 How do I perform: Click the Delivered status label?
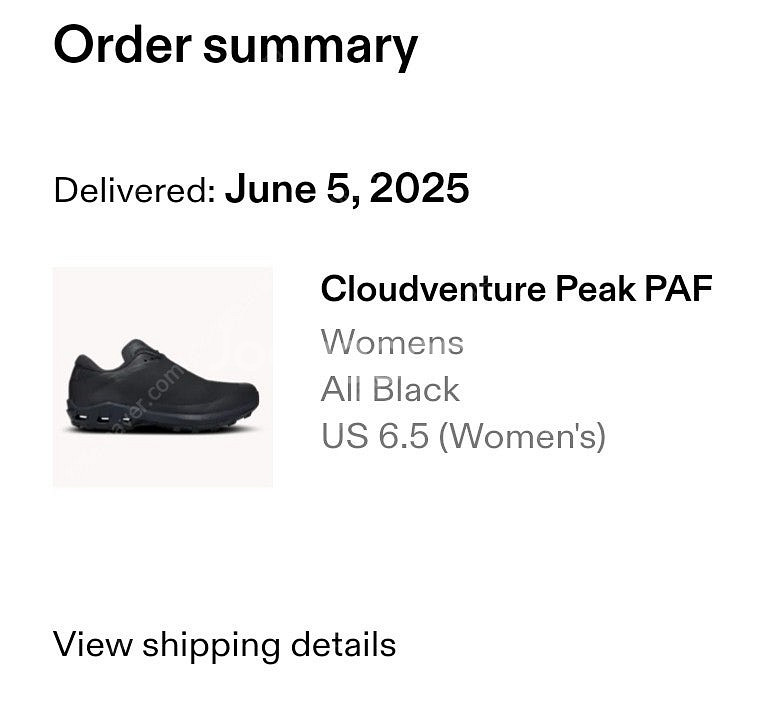coord(134,190)
